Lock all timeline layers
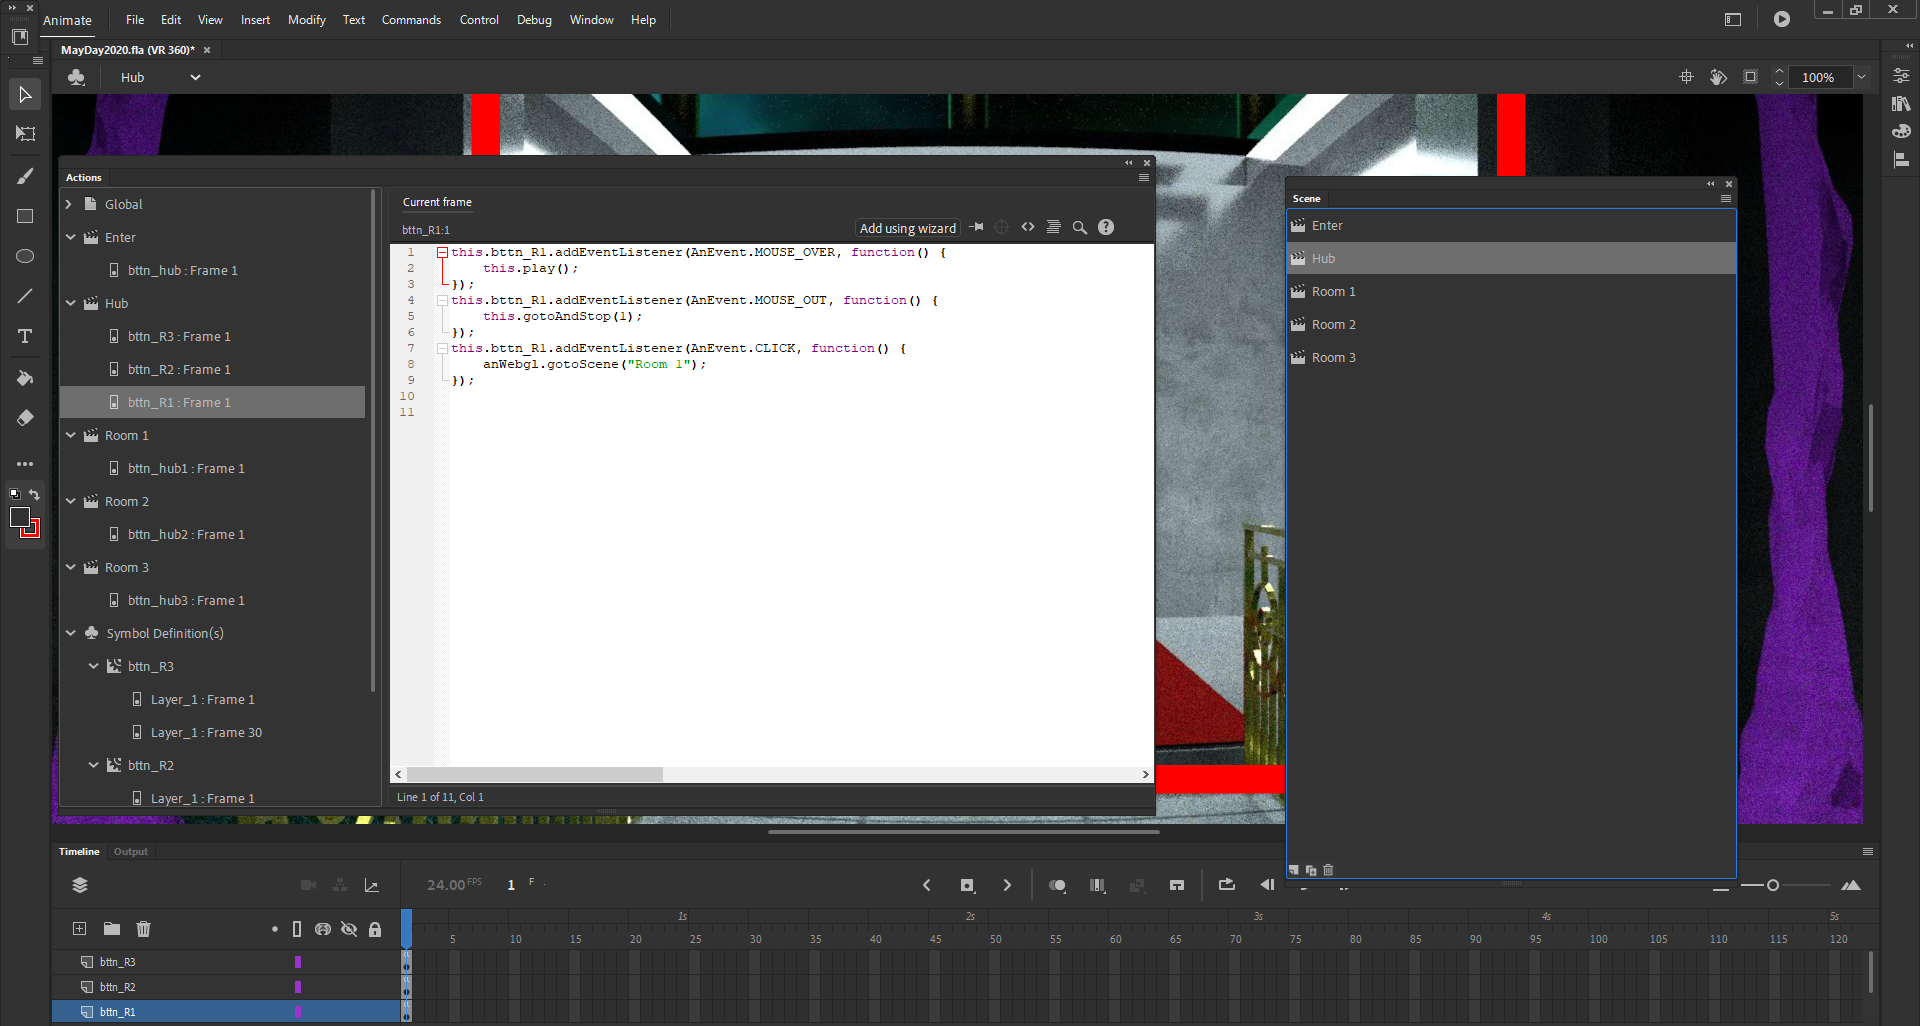The image size is (1920, 1026). 375,929
